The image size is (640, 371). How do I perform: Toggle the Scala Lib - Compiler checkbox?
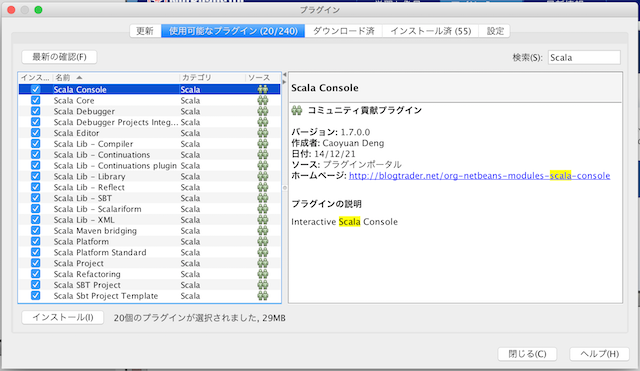coord(36,144)
